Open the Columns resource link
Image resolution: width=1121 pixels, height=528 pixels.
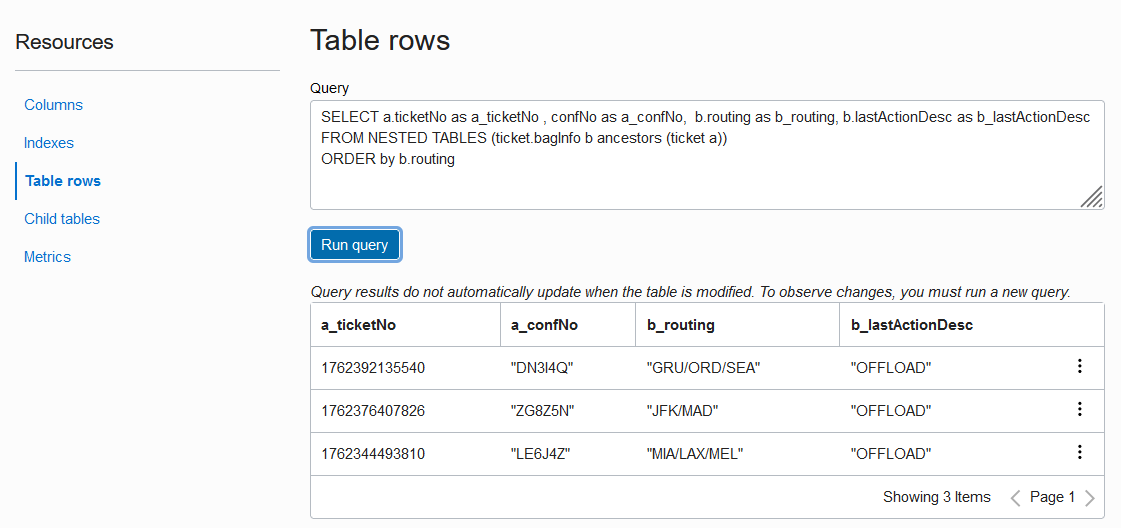53,105
